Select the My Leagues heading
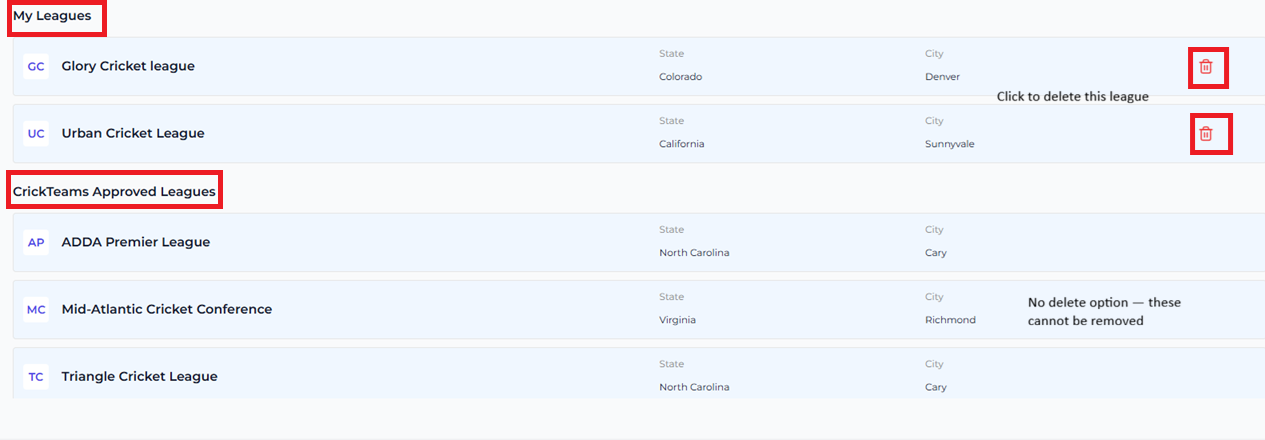Viewport: 1265px width, 440px height. [x=52, y=16]
